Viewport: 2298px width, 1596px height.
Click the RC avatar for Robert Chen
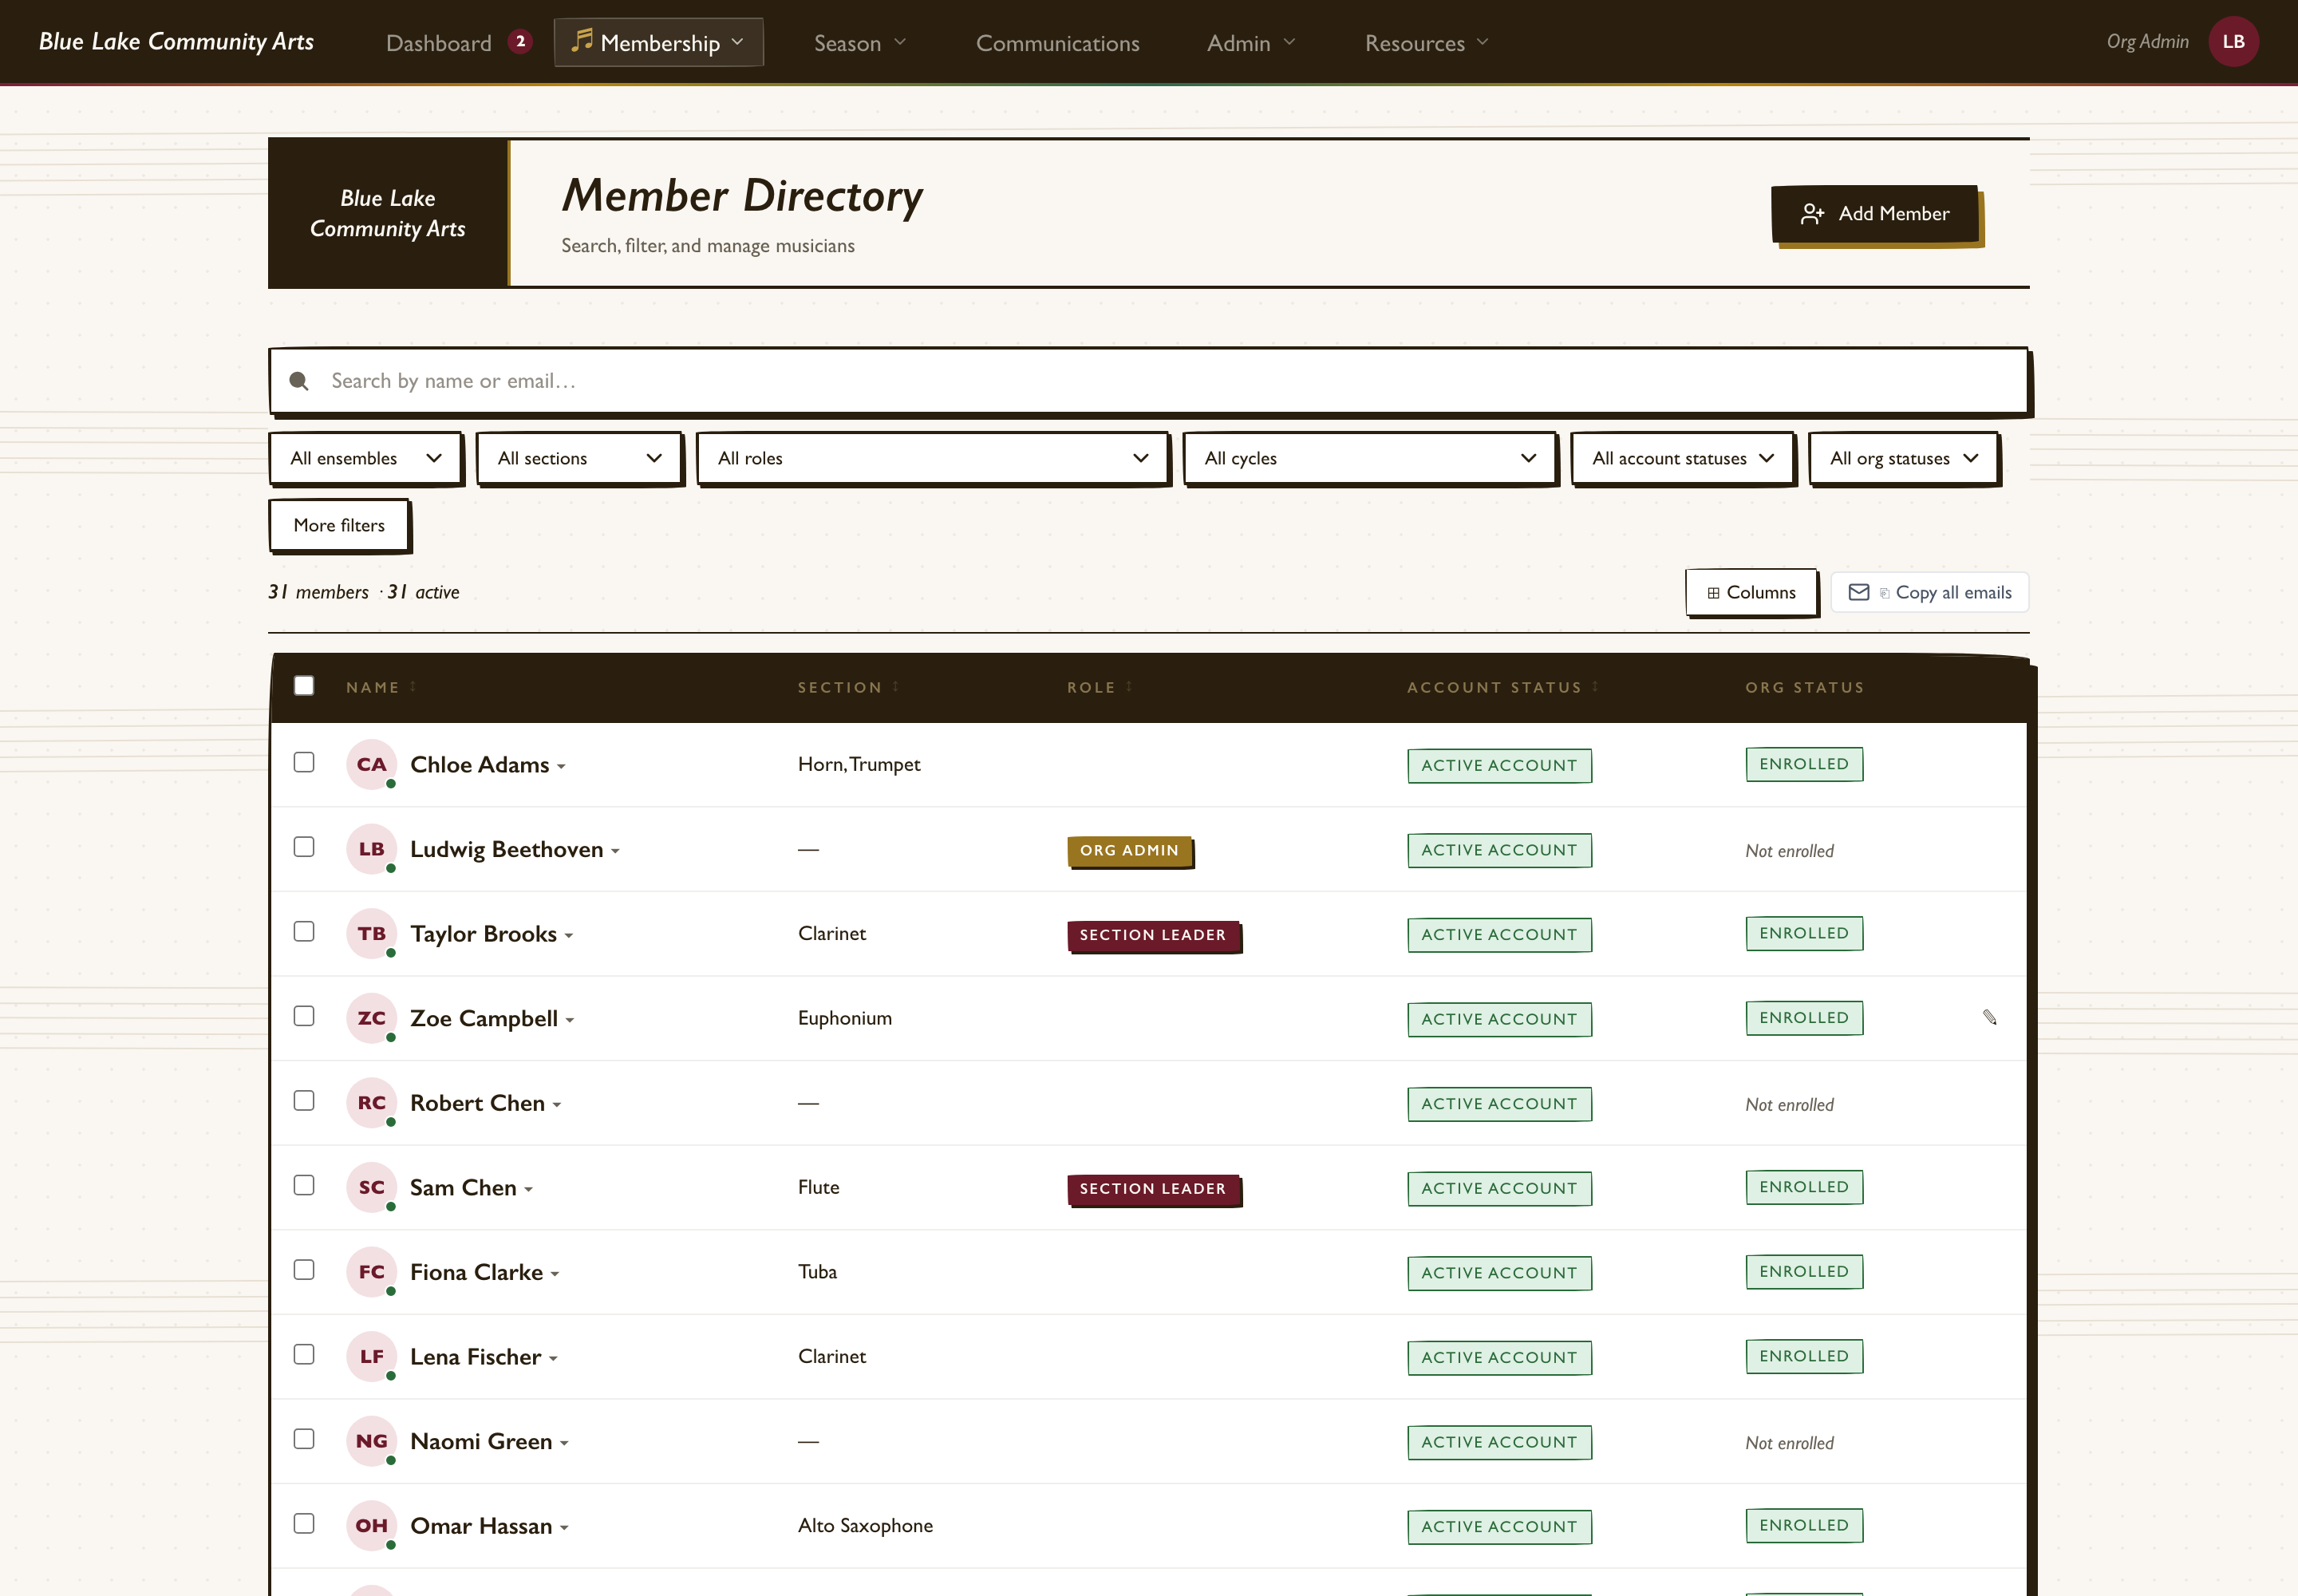point(371,1102)
